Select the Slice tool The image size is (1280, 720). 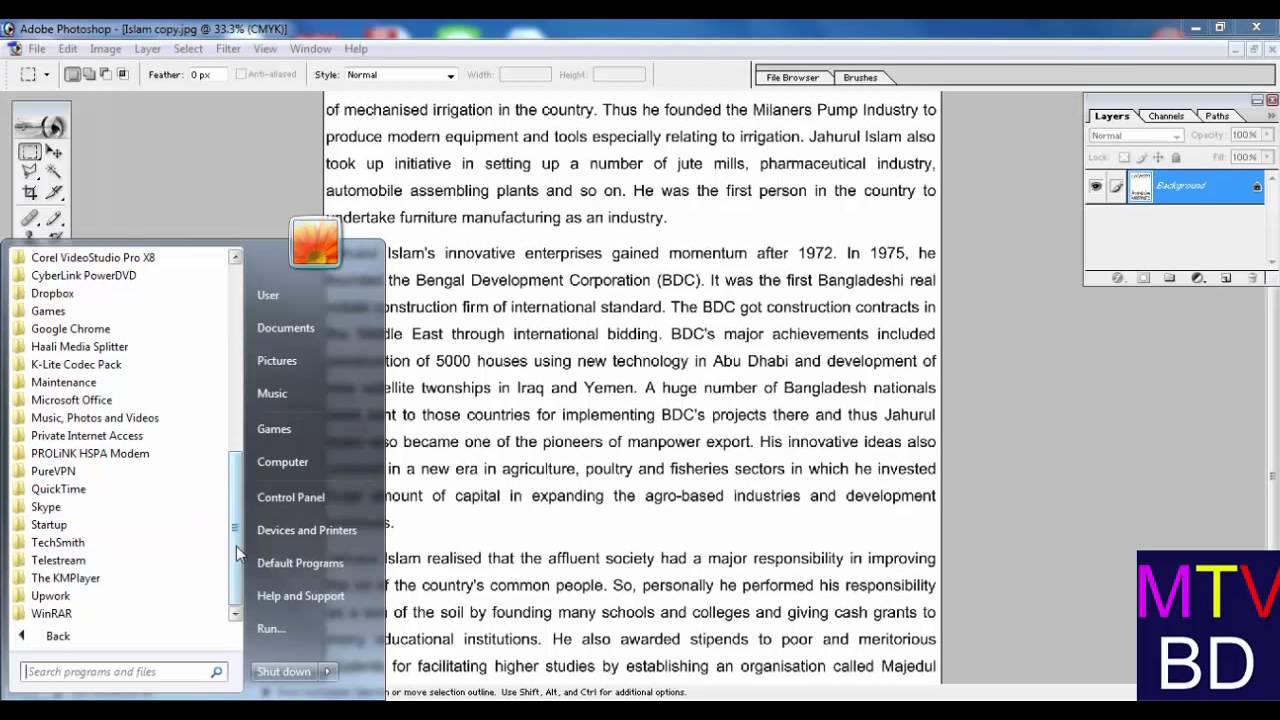click(54, 192)
